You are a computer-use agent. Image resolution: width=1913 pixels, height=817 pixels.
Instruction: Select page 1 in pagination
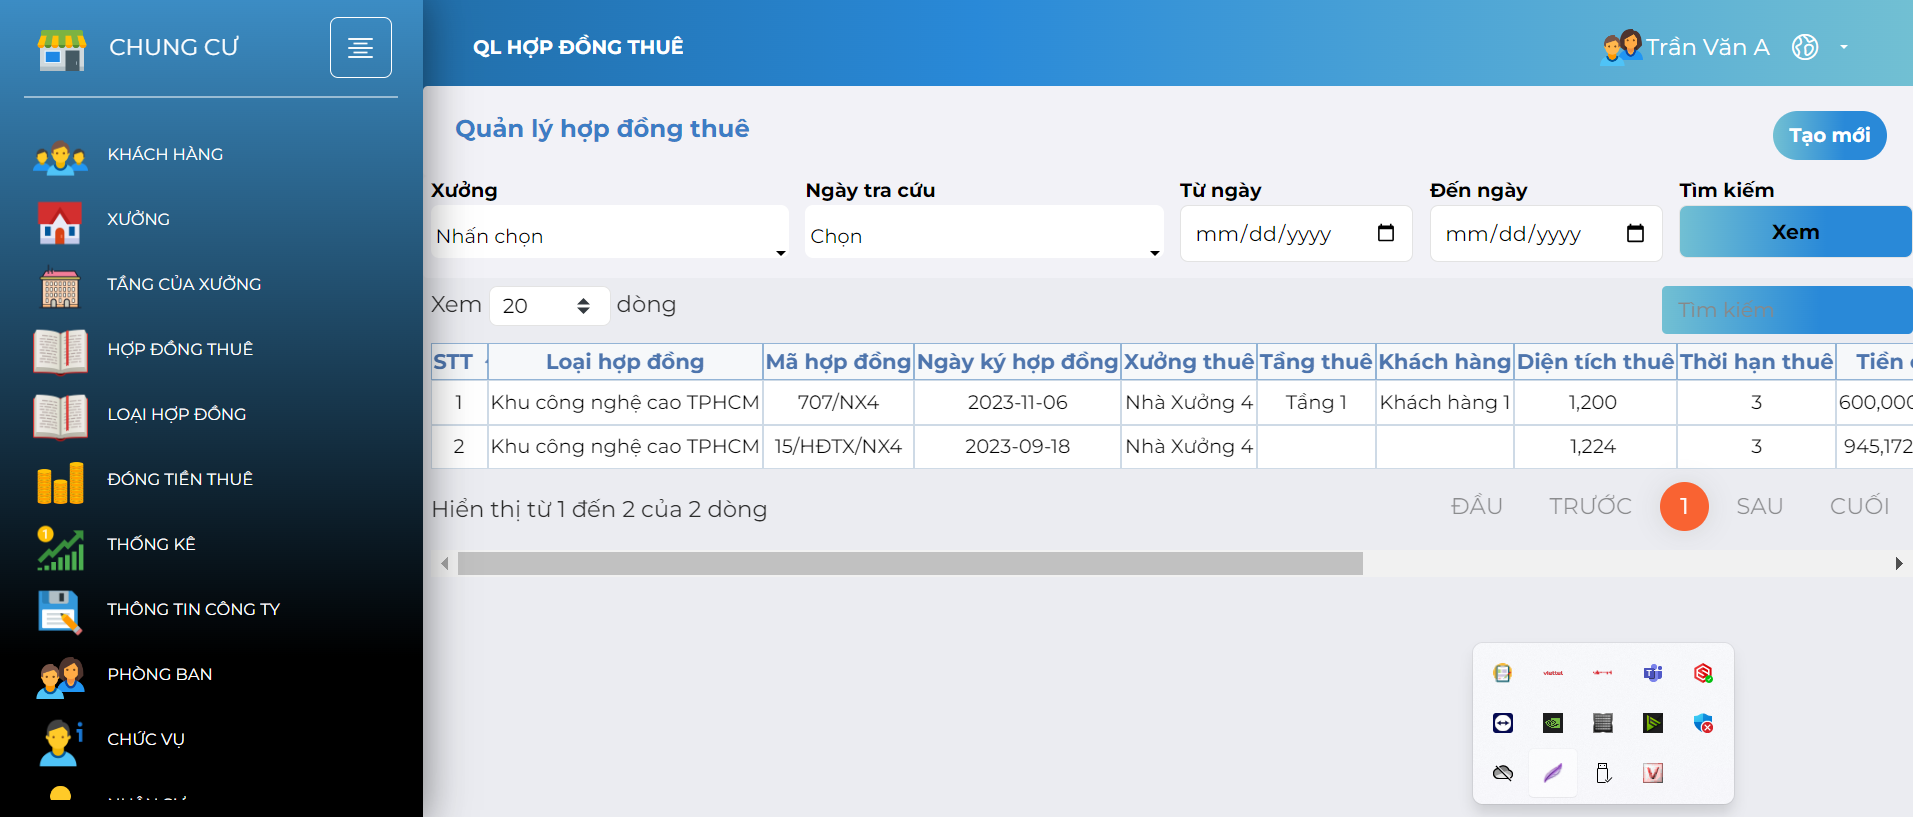point(1684,506)
